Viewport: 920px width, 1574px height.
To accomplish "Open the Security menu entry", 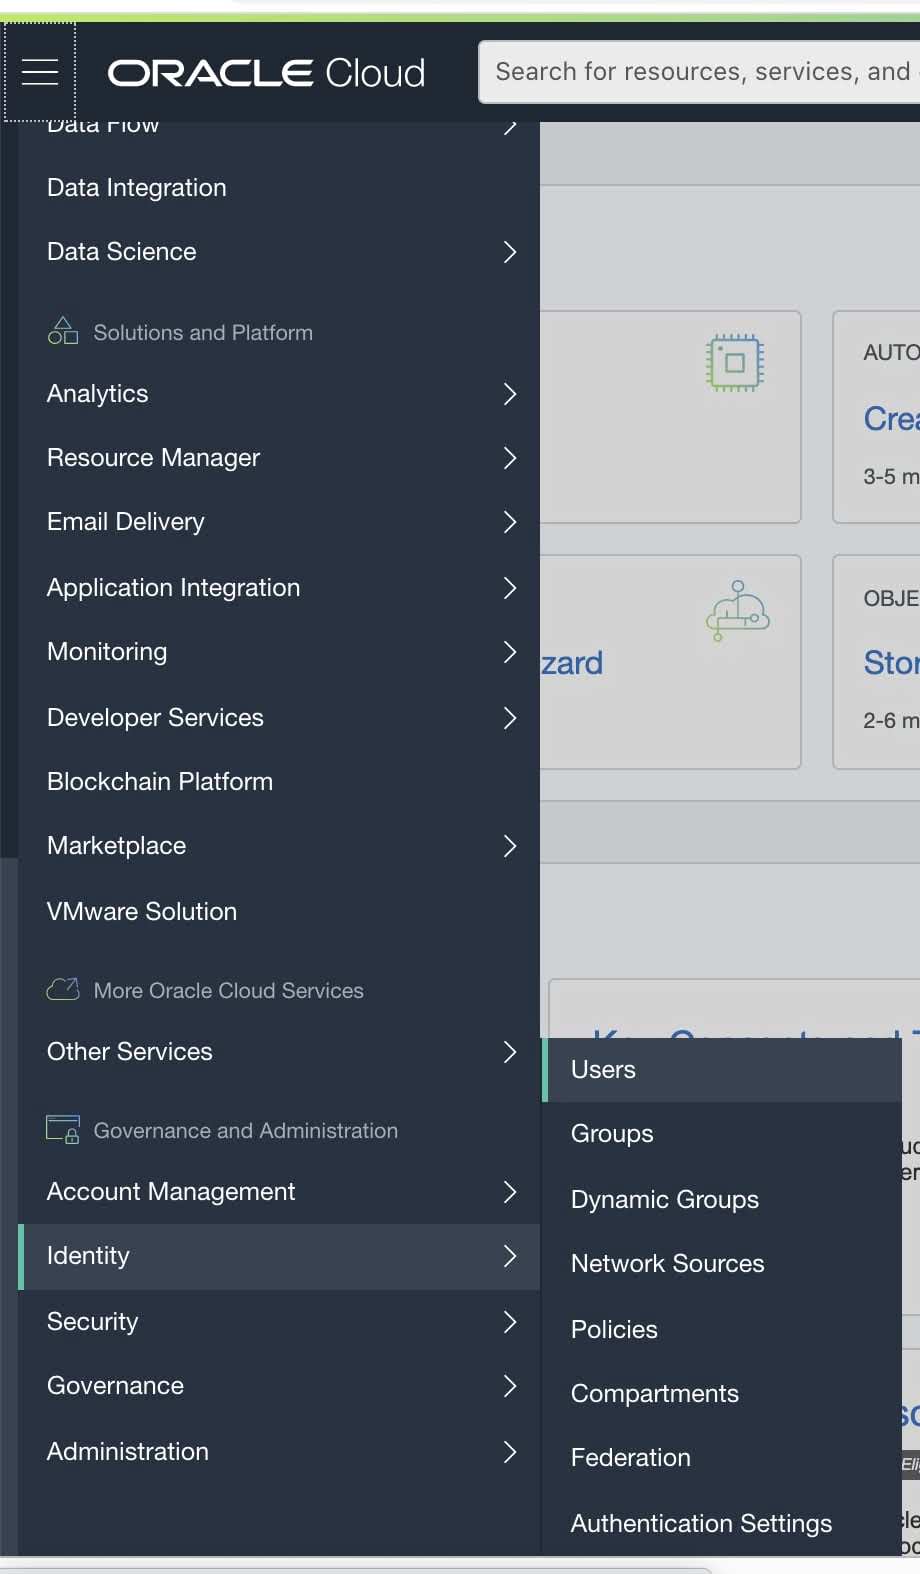I will 93,1322.
